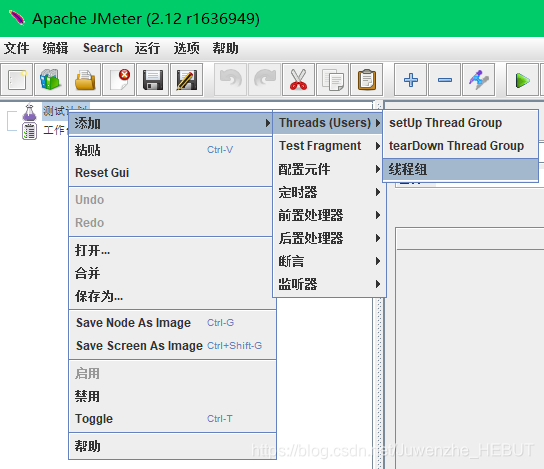This screenshot has height=469, width=544.
Task: Expand the 添加 submenu entry
Action: 171,123
